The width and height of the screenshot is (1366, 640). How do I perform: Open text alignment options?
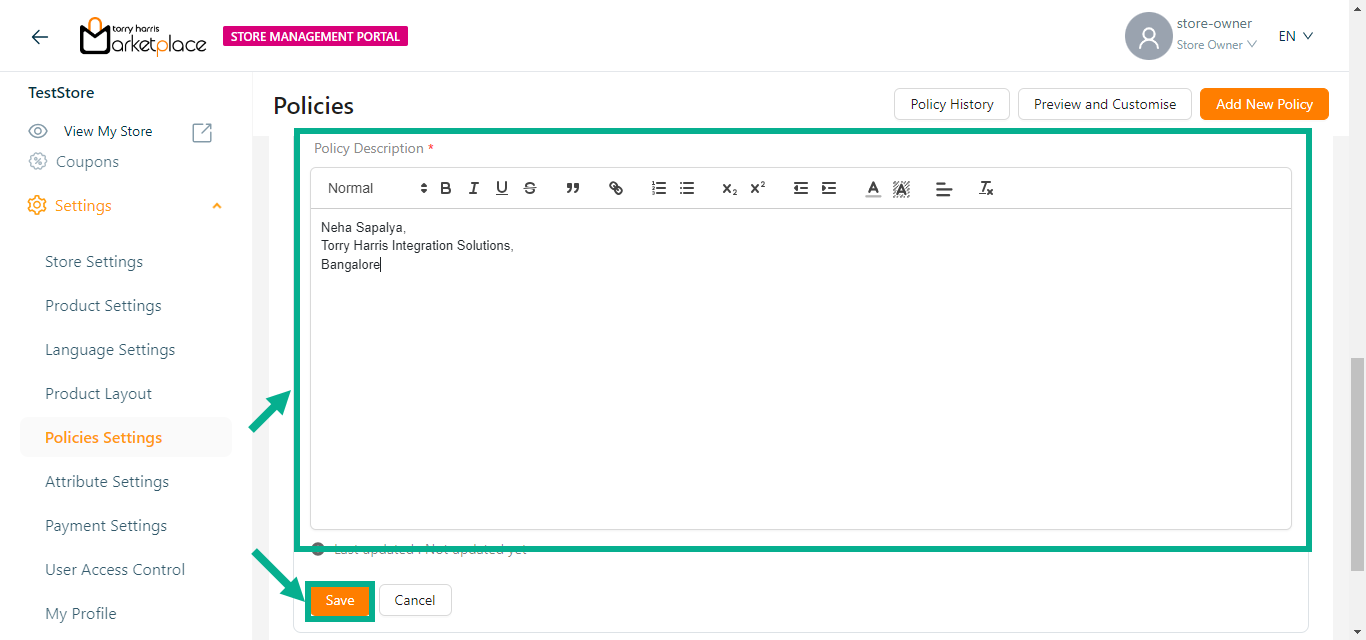[944, 188]
